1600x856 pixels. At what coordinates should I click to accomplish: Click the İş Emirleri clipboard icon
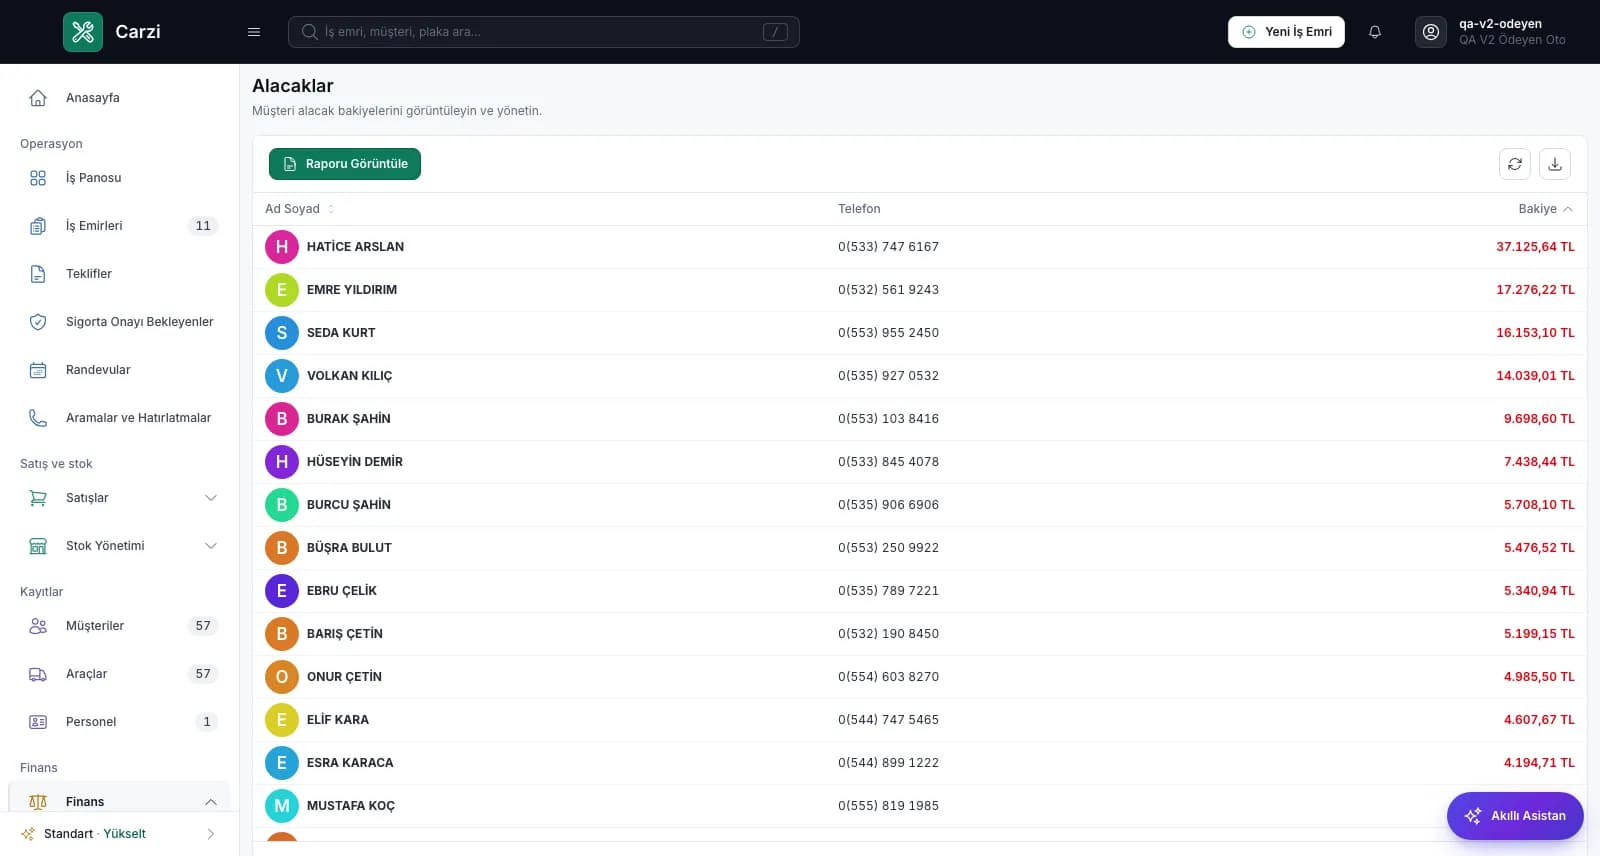pyautogui.click(x=38, y=226)
